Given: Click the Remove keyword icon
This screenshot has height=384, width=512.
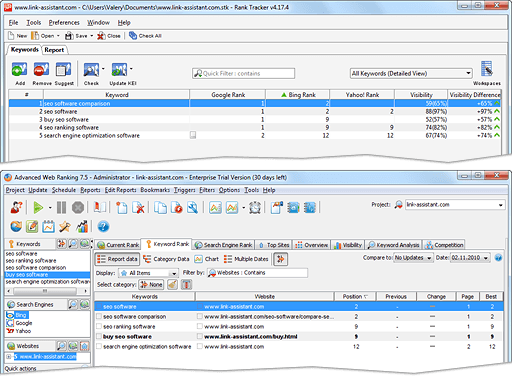Looking at the screenshot, I should click(41, 69).
